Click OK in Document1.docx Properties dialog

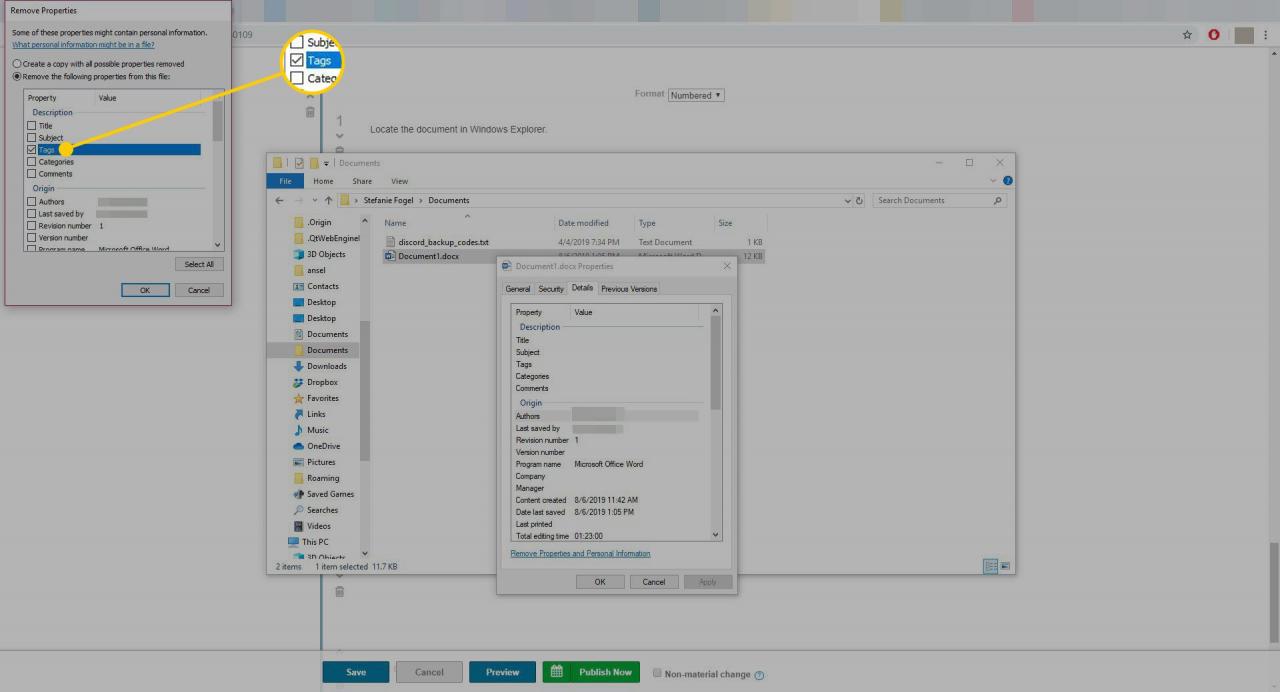(x=600, y=582)
